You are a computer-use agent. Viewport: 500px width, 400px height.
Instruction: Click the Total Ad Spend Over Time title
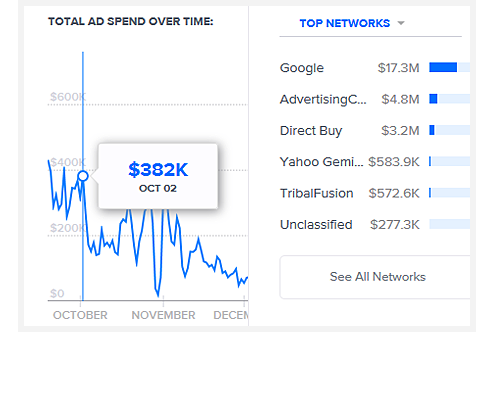pos(131,22)
